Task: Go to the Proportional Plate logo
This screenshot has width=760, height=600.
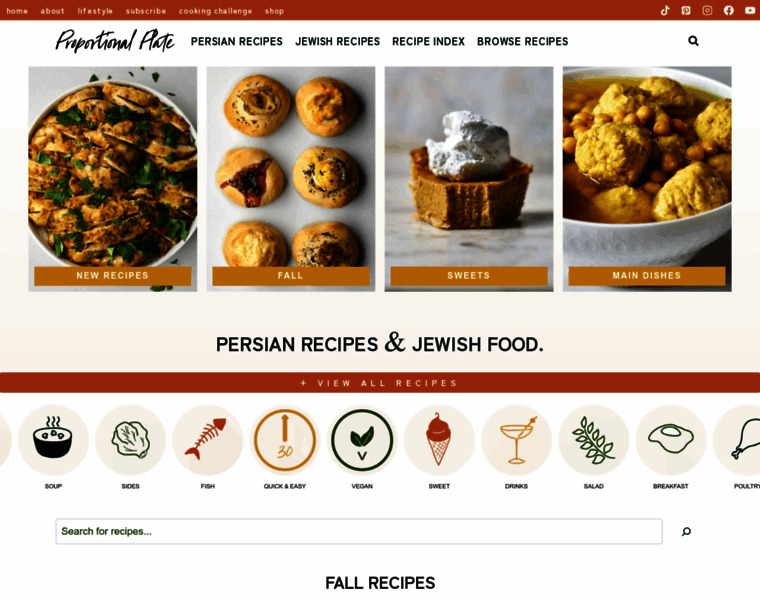Action: pos(115,41)
